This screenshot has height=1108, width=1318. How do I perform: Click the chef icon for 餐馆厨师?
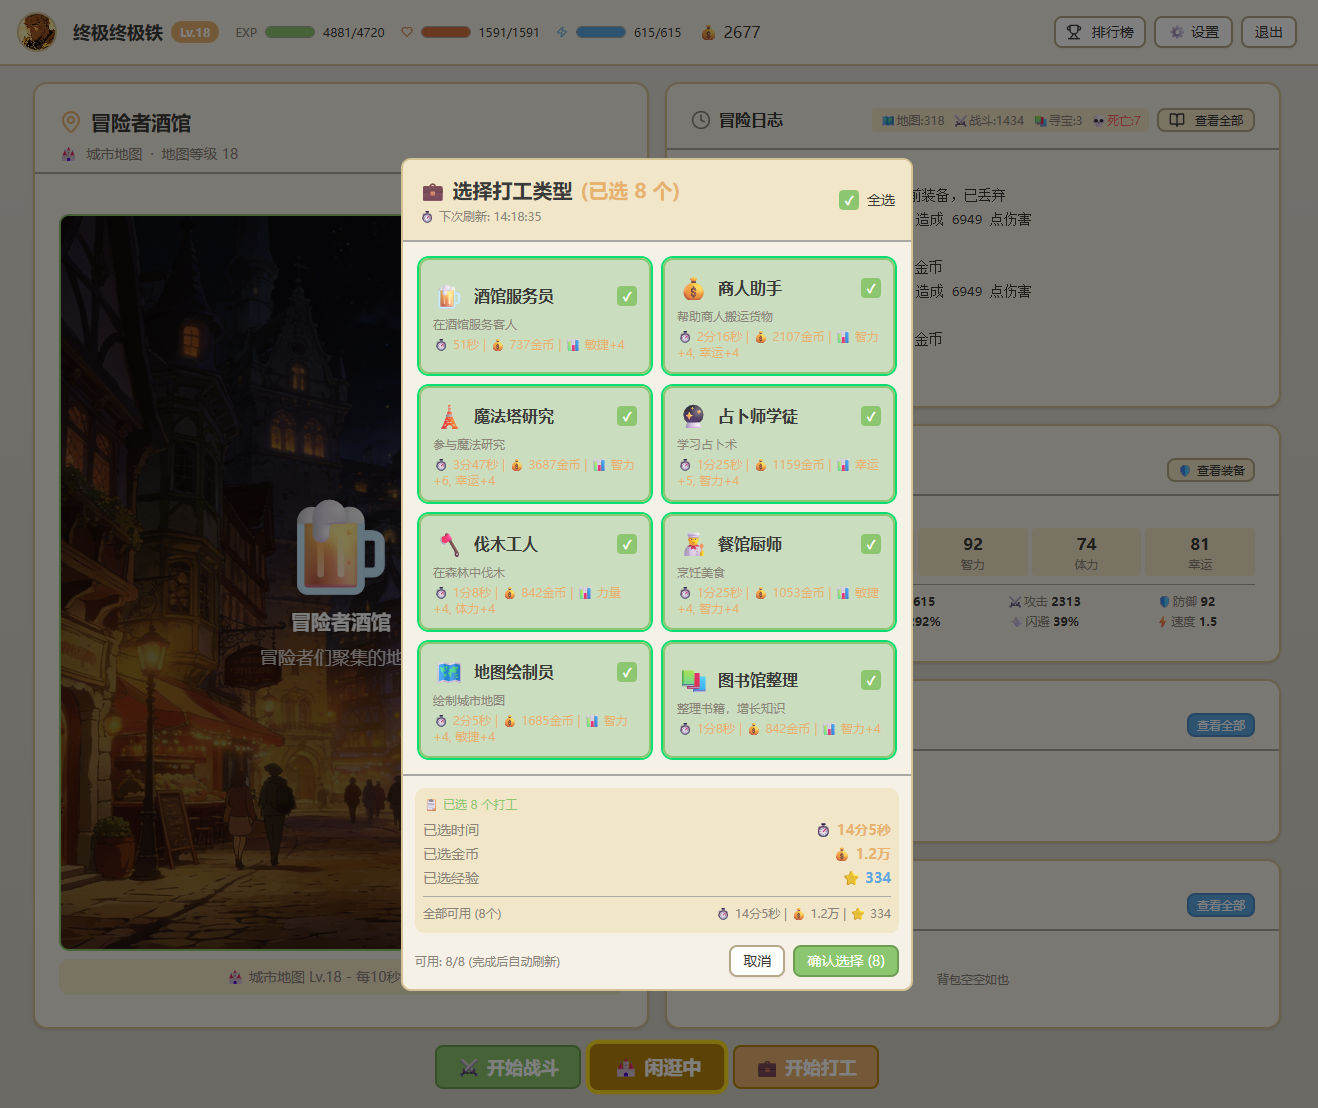pyautogui.click(x=693, y=544)
